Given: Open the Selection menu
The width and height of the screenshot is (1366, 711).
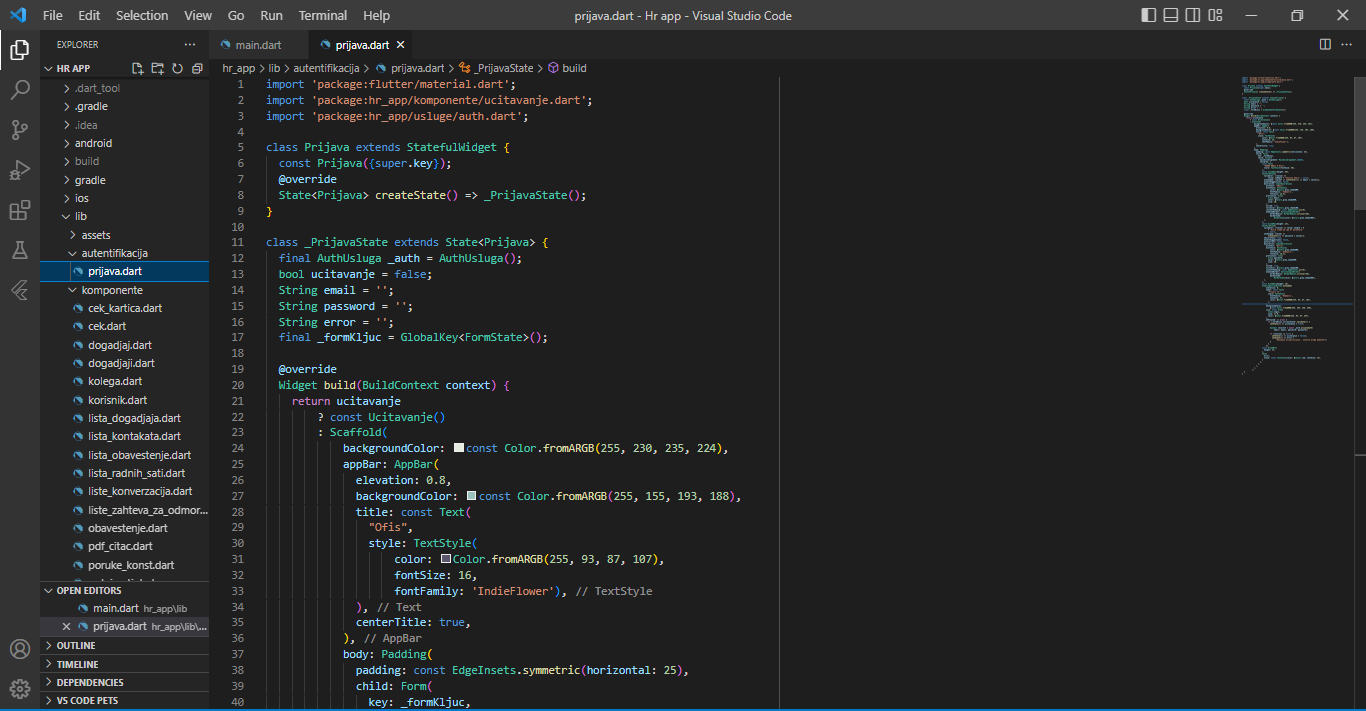Looking at the screenshot, I should pyautogui.click(x=142, y=15).
